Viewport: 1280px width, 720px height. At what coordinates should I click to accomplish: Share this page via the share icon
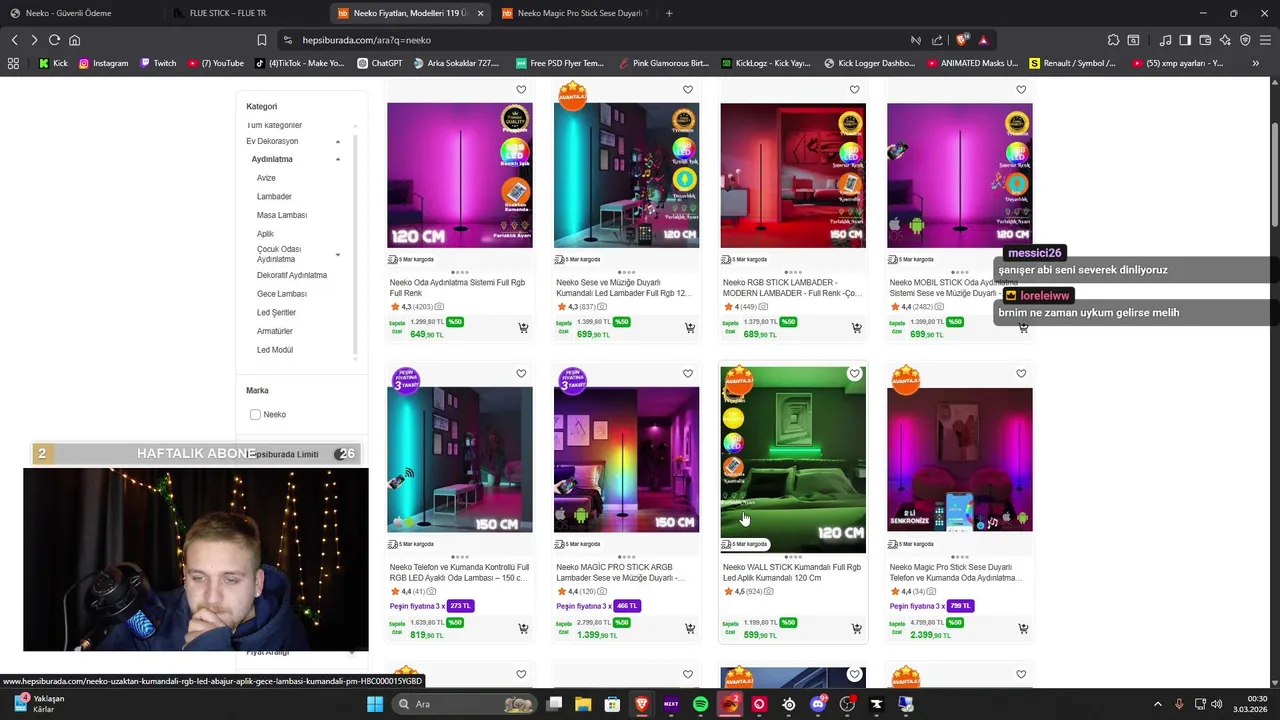tap(937, 40)
